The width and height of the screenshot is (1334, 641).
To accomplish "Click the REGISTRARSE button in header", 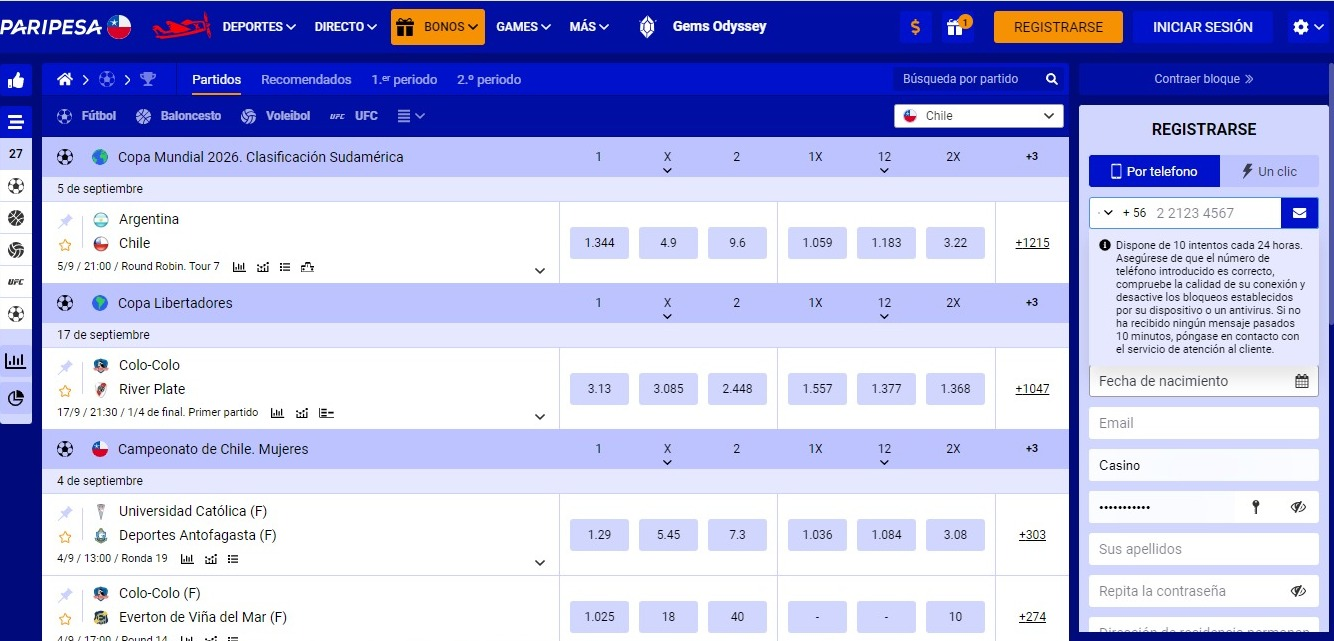I will point(1058,27).
